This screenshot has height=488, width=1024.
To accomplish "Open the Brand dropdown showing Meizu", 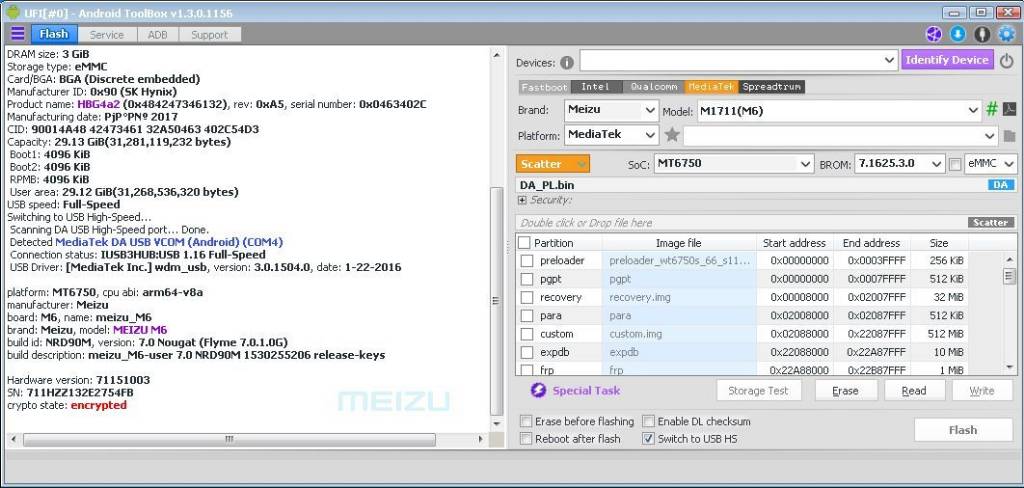I will 612,110.
